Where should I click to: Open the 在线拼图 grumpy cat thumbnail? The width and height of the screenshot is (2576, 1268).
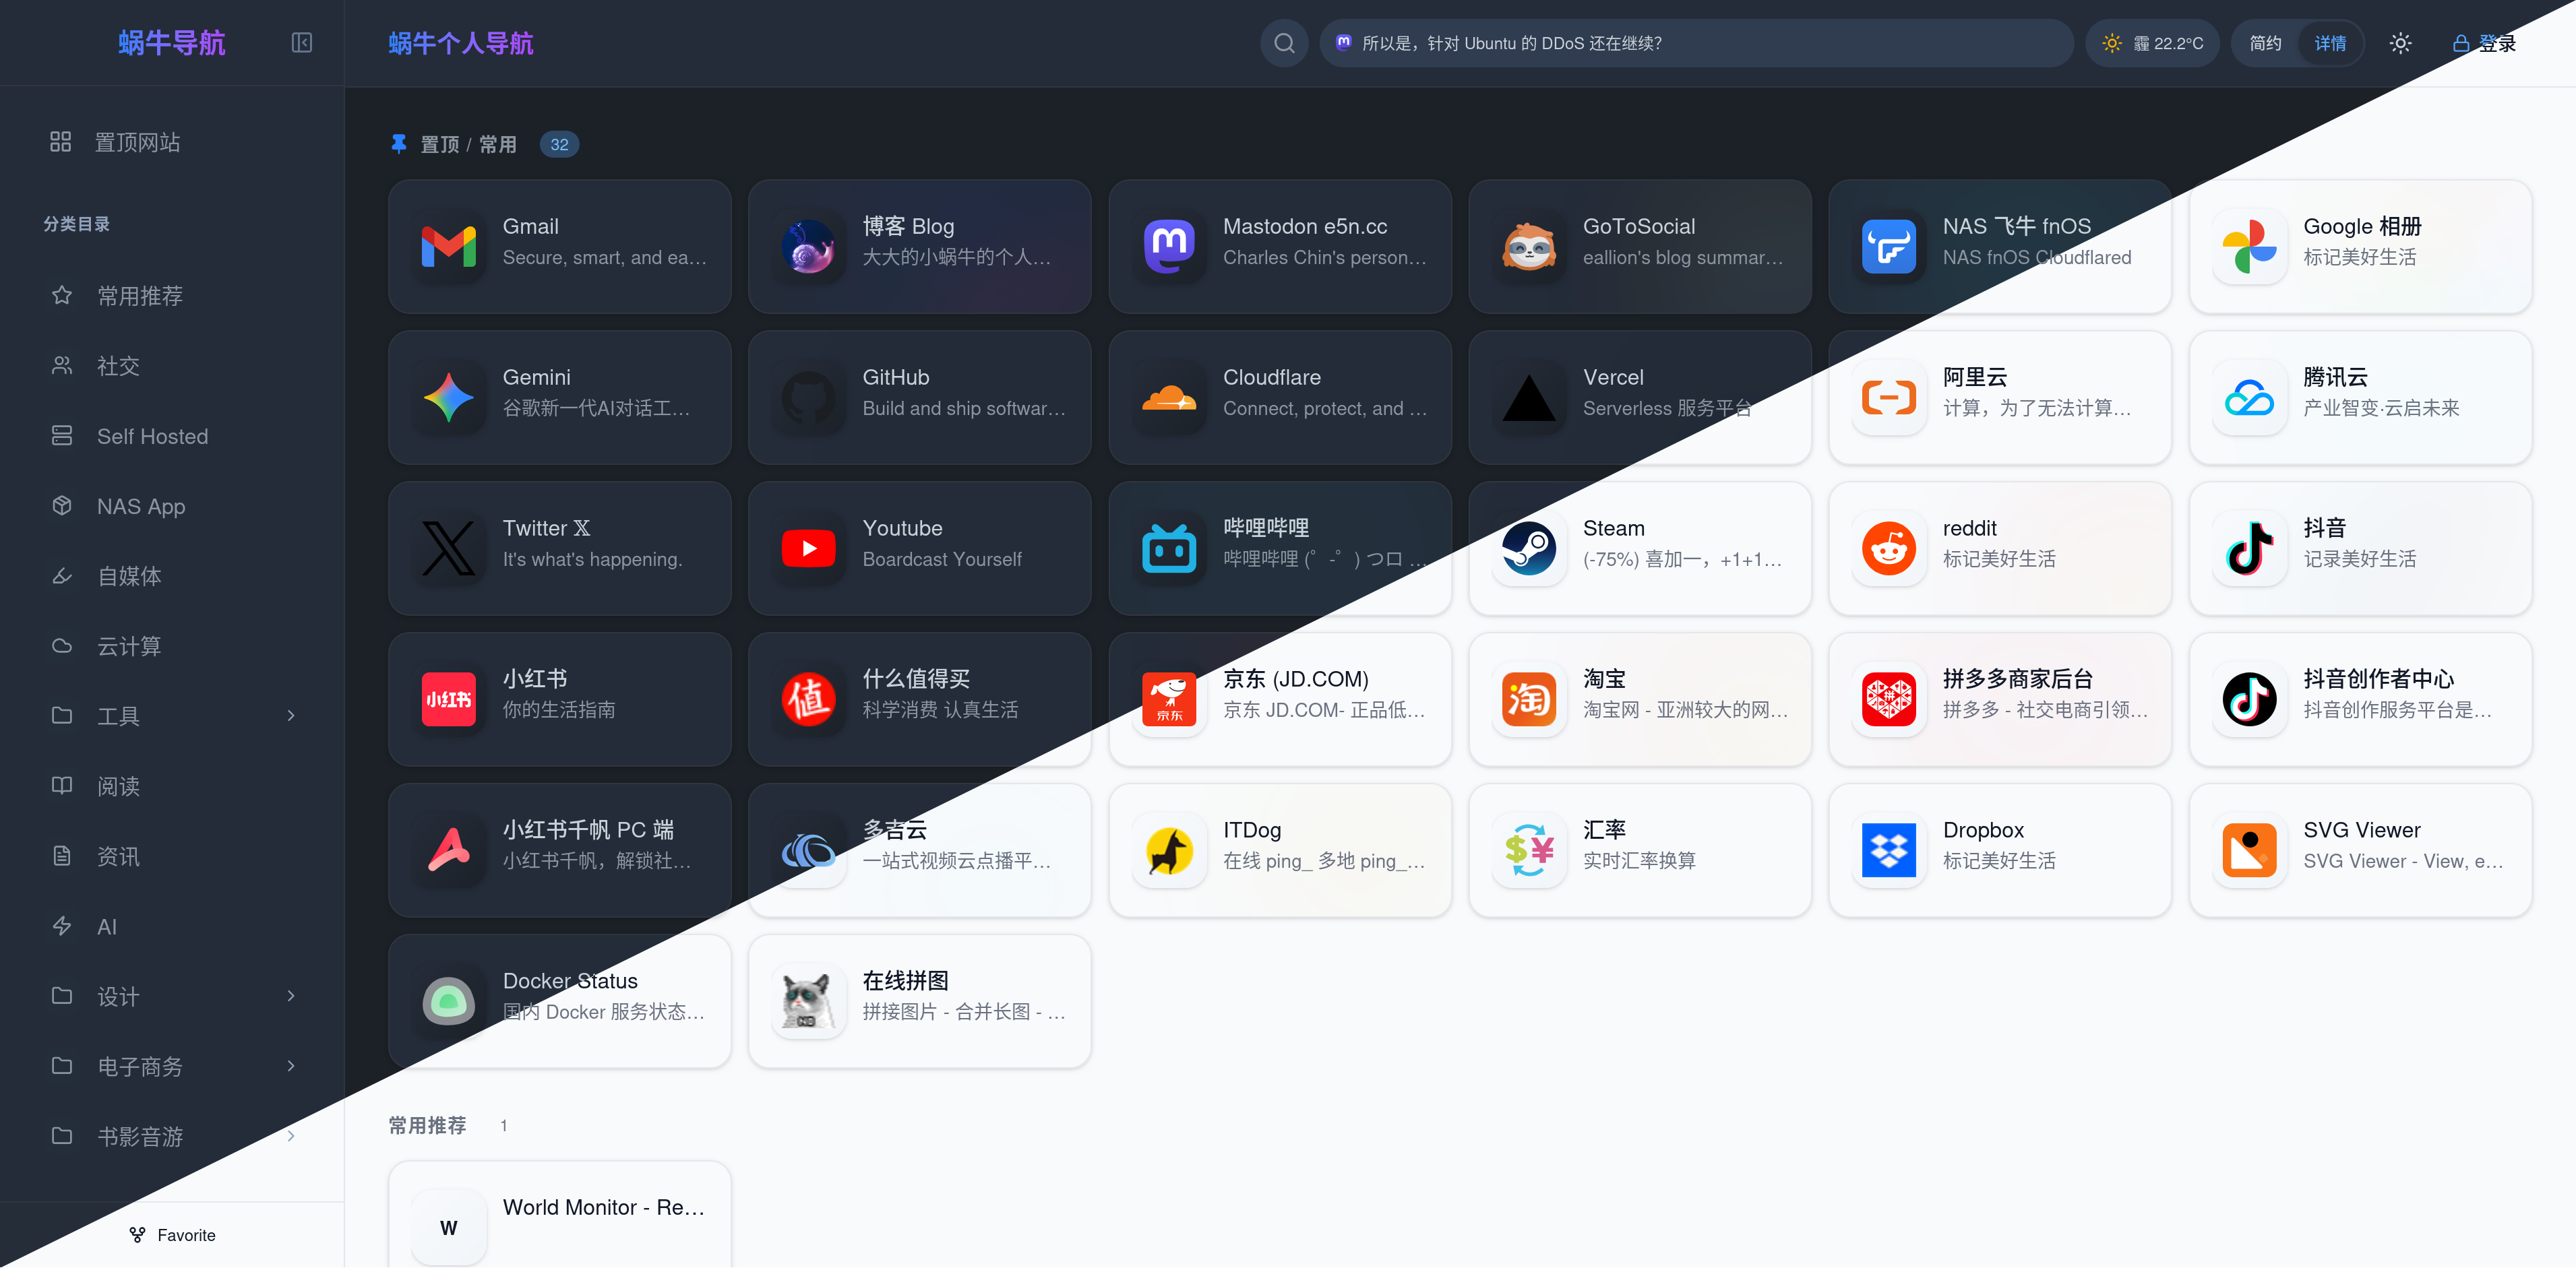809,1002
